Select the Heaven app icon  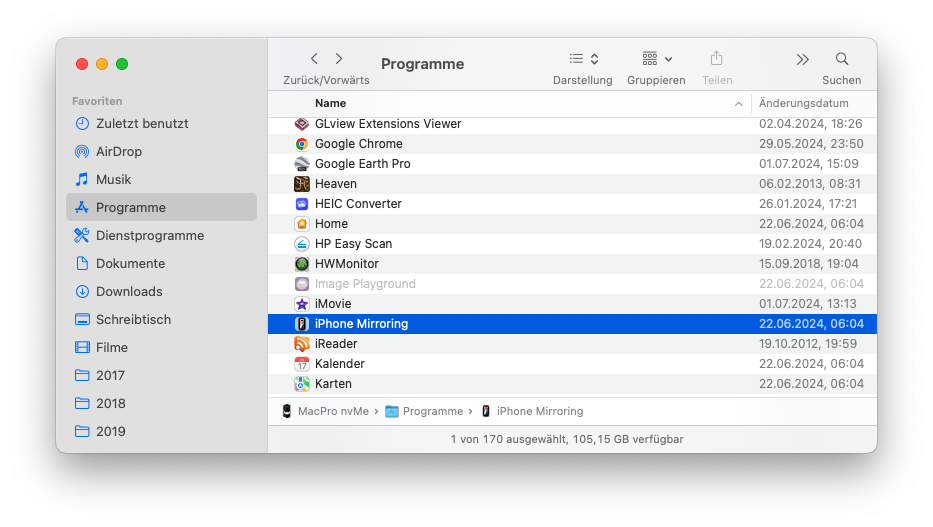302,184
